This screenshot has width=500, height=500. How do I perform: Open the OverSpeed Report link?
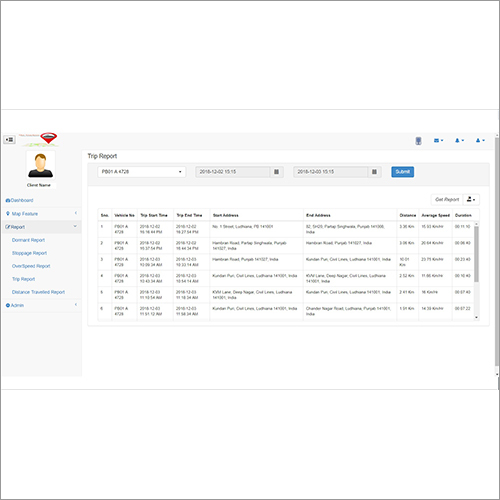click(x=31, y=266)
